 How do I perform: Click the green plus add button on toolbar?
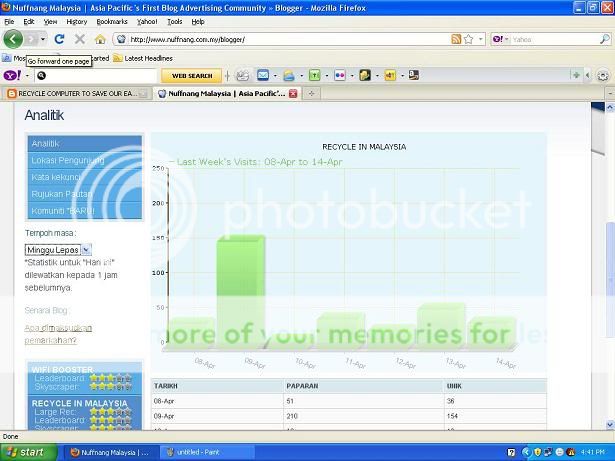[x=576, y=75]
